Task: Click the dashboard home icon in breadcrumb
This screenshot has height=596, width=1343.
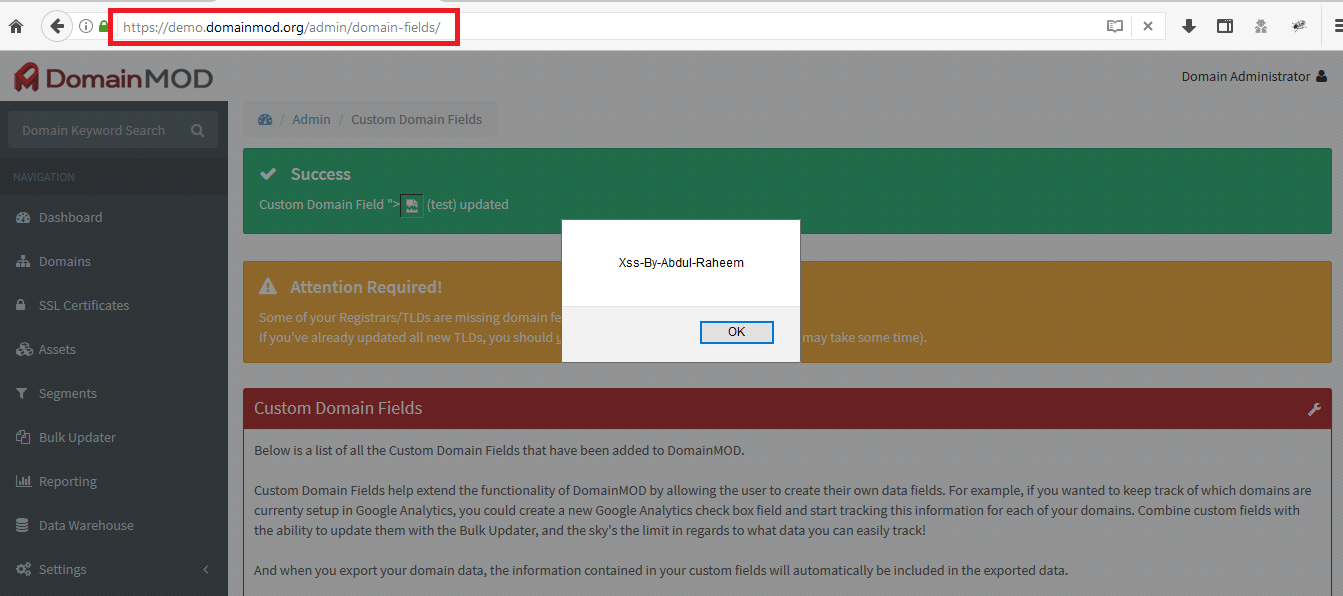Action: coord(264,118)
